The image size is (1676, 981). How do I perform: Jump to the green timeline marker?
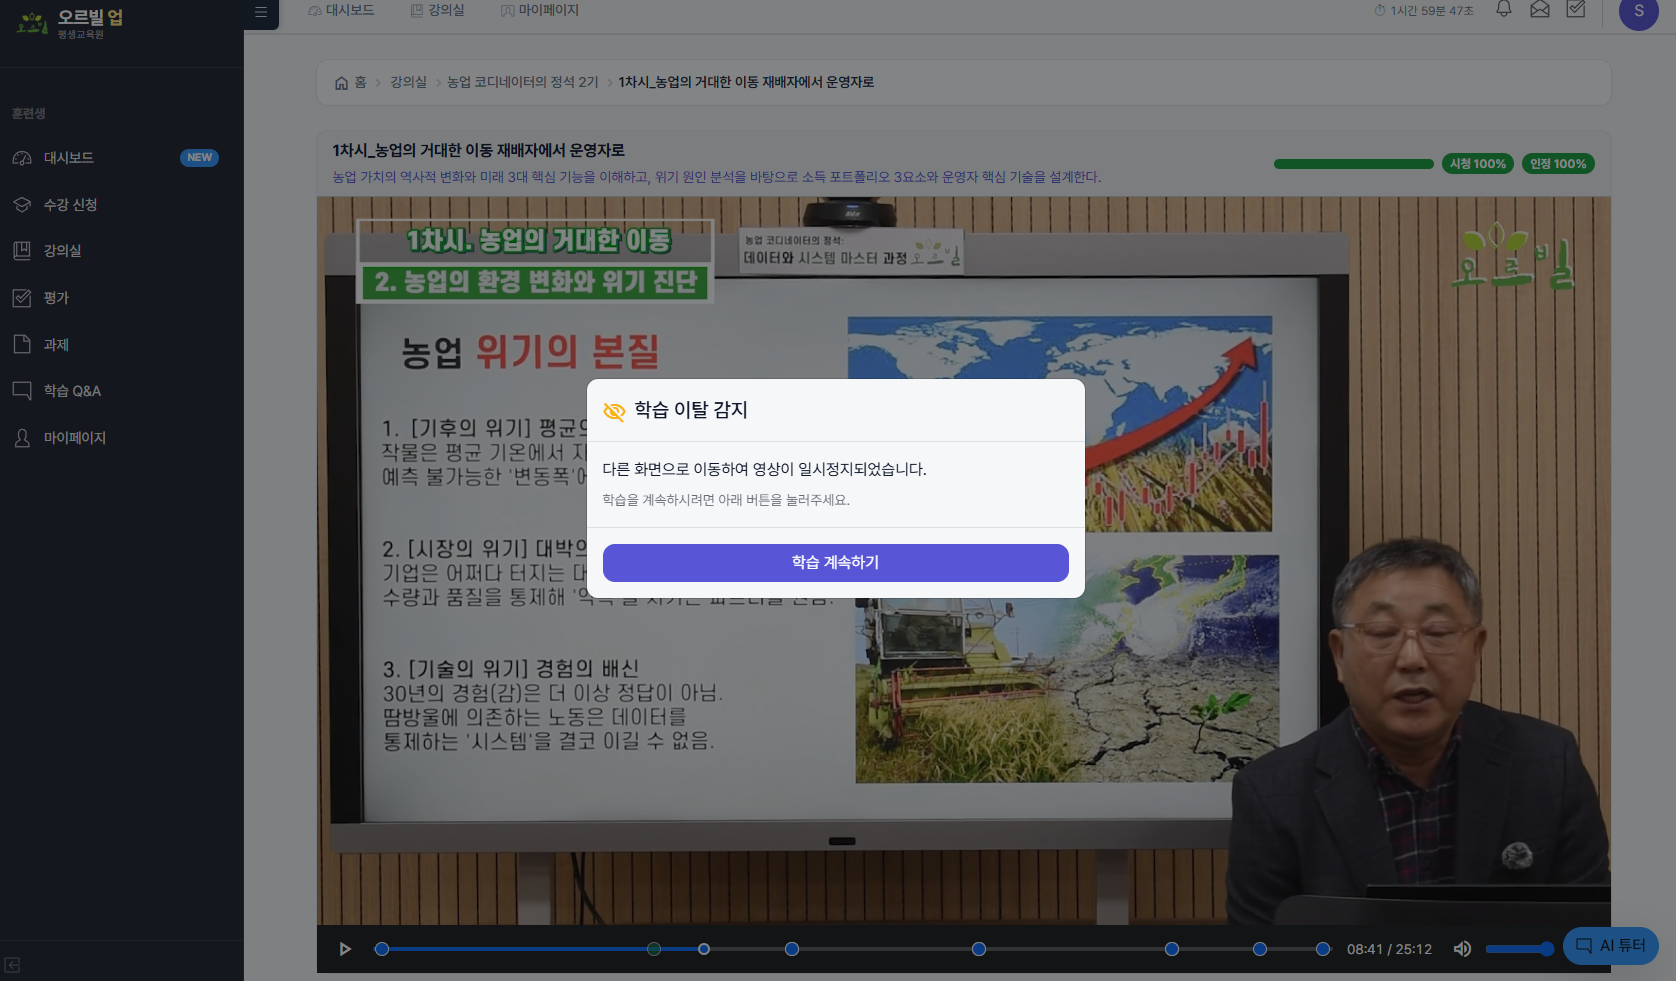[654, 949]
